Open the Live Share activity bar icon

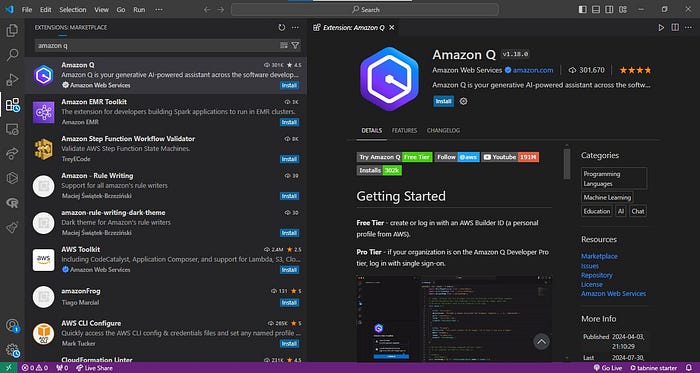12,154
